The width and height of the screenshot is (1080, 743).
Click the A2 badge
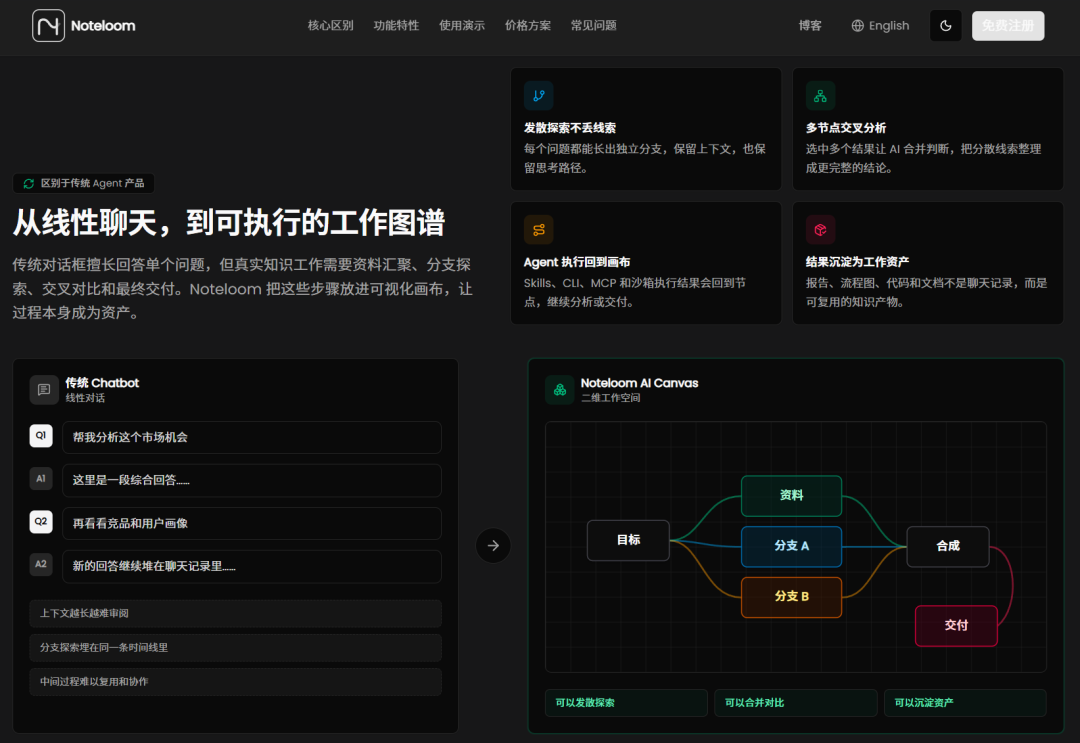click(x=41, y=564)
